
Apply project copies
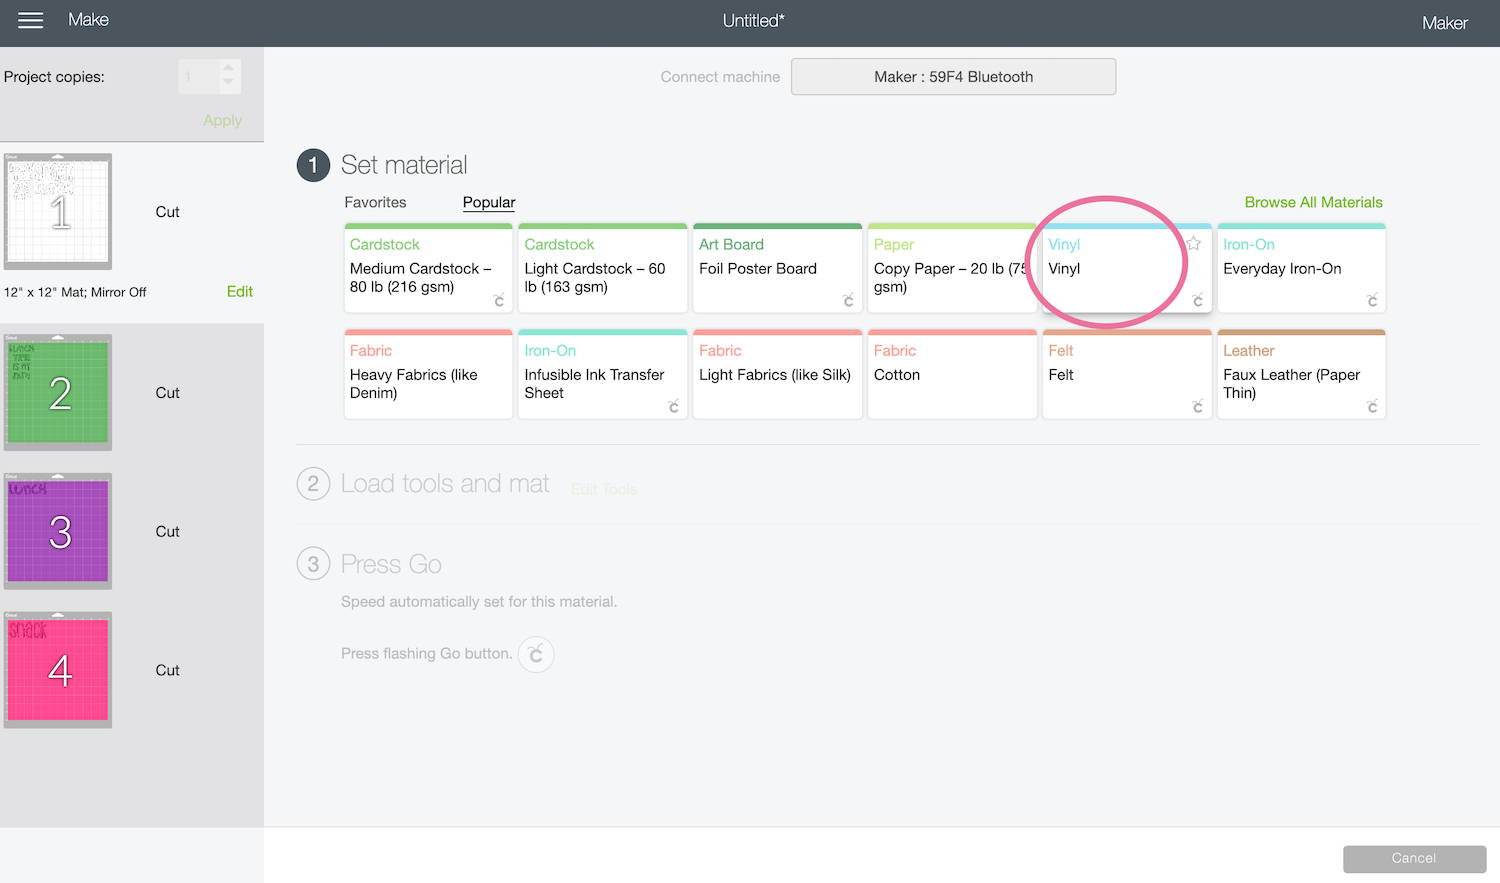pyautogui.click(x=222, y=120)
